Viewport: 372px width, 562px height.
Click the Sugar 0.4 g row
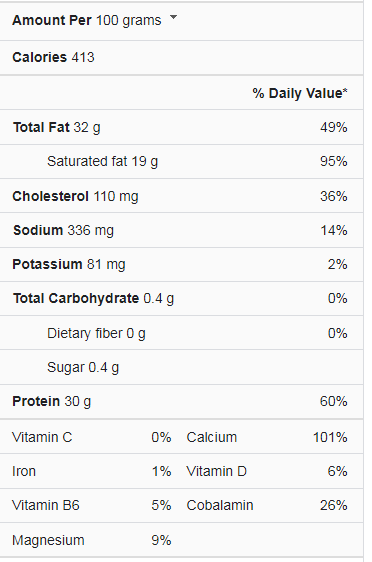tap(181, 367)
